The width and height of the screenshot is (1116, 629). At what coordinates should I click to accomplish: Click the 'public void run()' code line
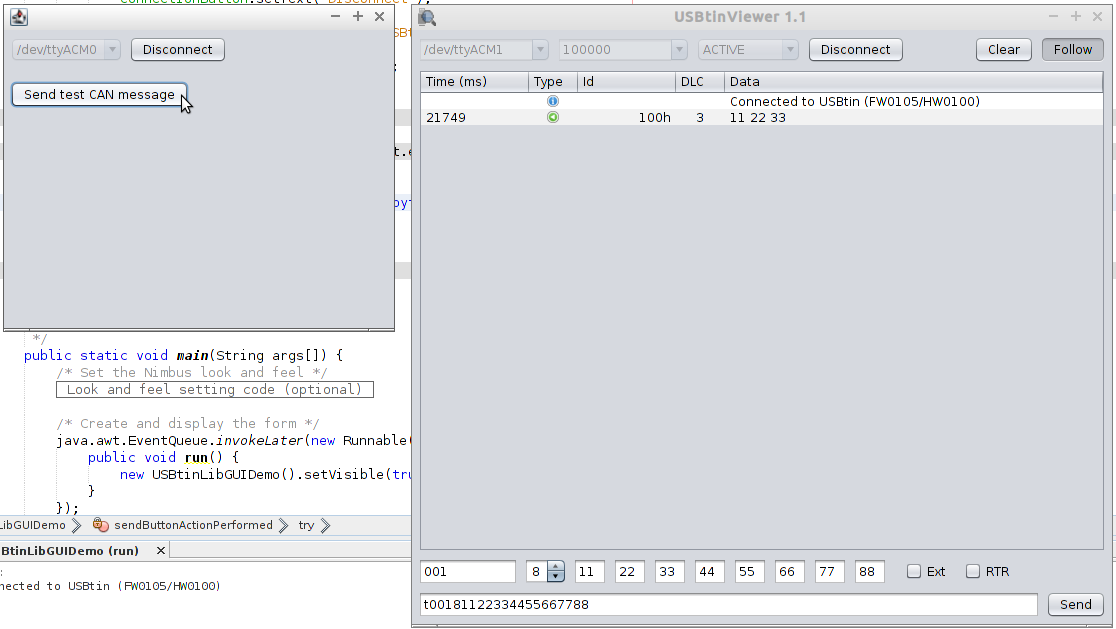point(163,458)
